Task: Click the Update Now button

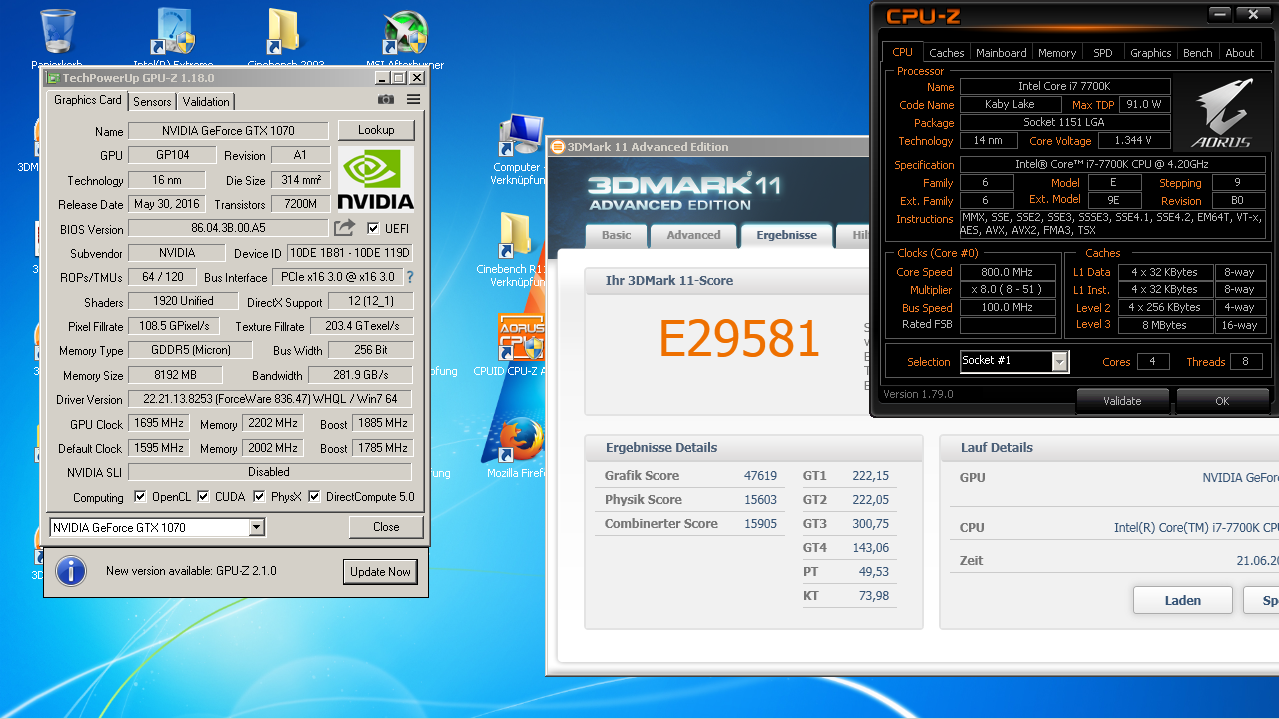Action: (x=380, y=572)
